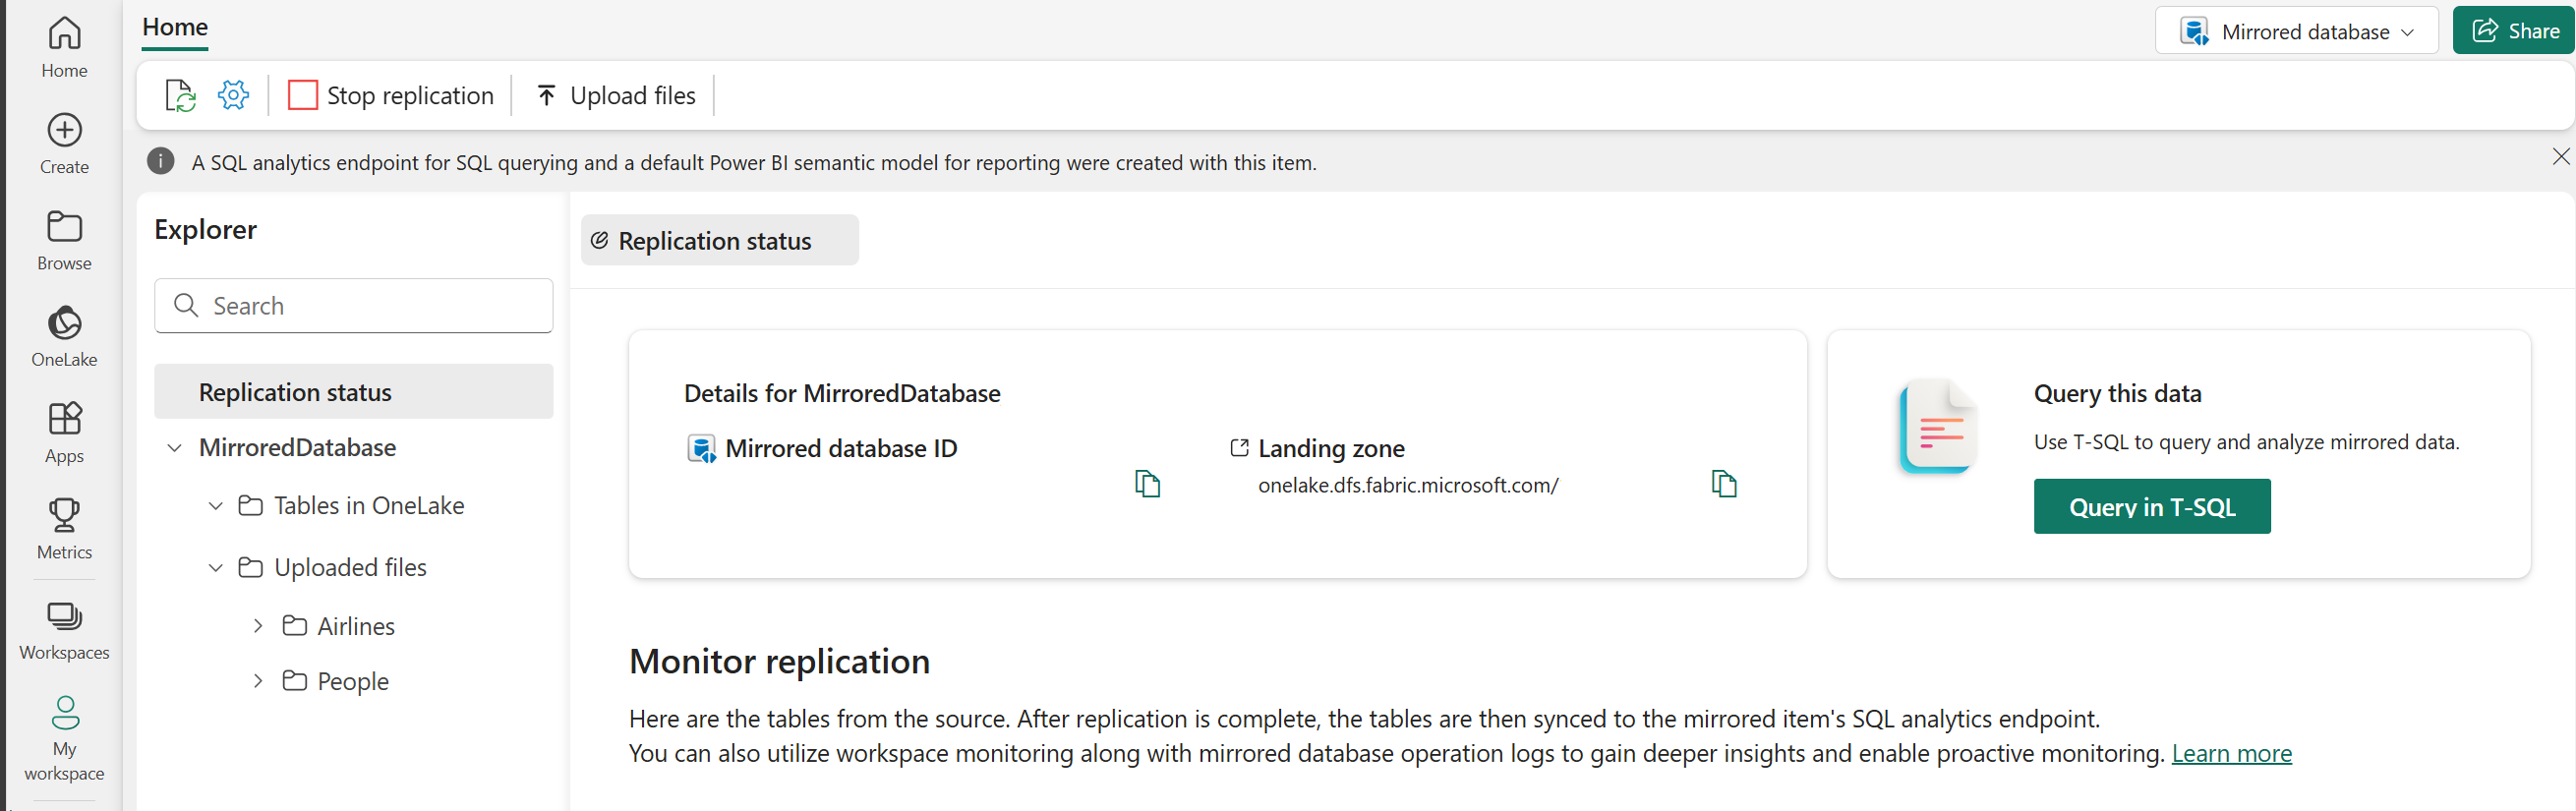The height and width of the screenshot is (811, 2576).
Task: Select the Replication status tab
Action: [x=718, y=241]
